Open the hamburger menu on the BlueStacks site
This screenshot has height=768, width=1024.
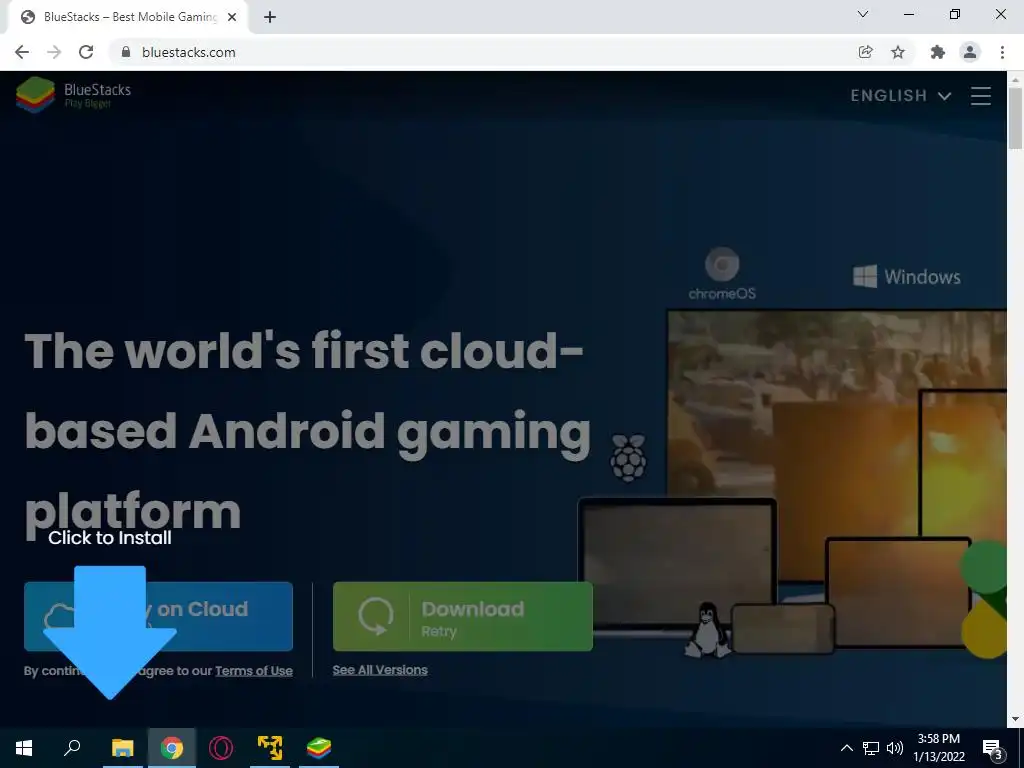click(980, 96)
